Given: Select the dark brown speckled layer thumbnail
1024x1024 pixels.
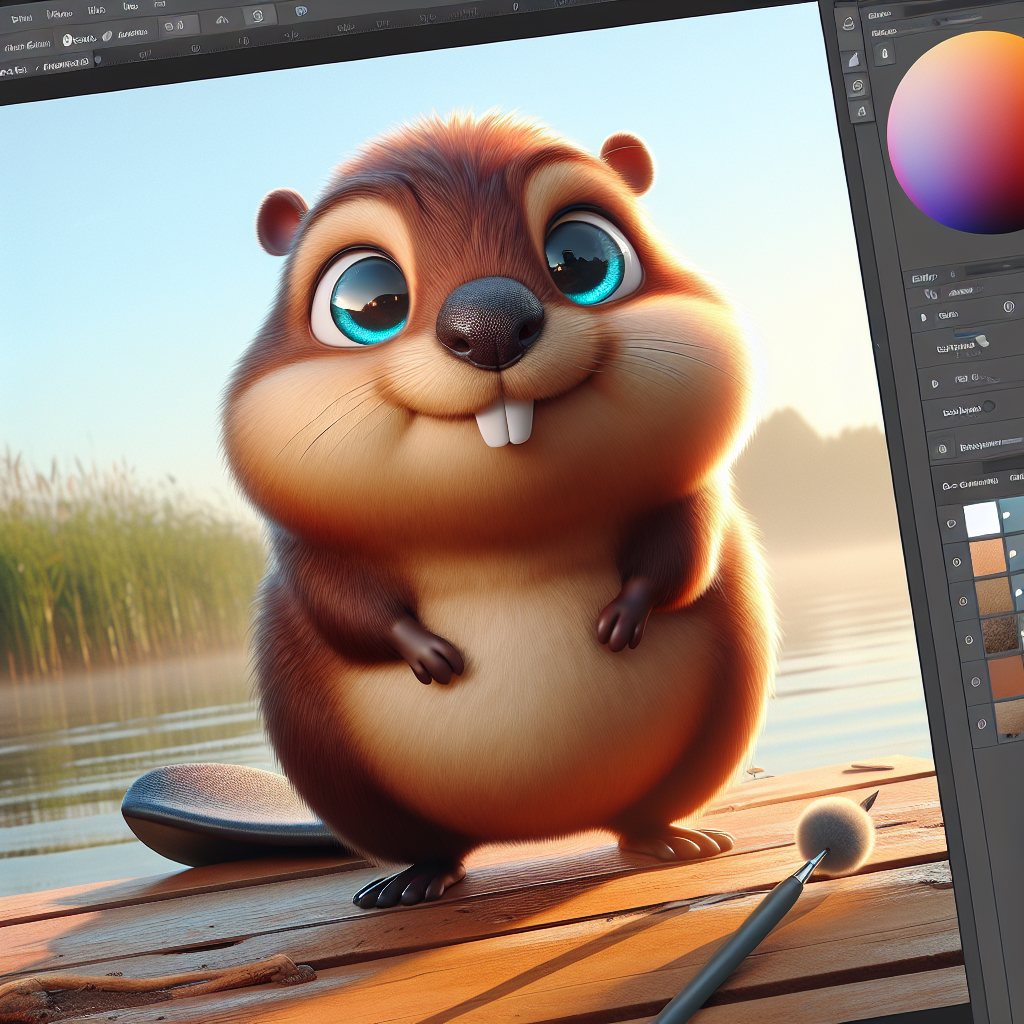Looking at the screenshot, I should [1001, 635].
